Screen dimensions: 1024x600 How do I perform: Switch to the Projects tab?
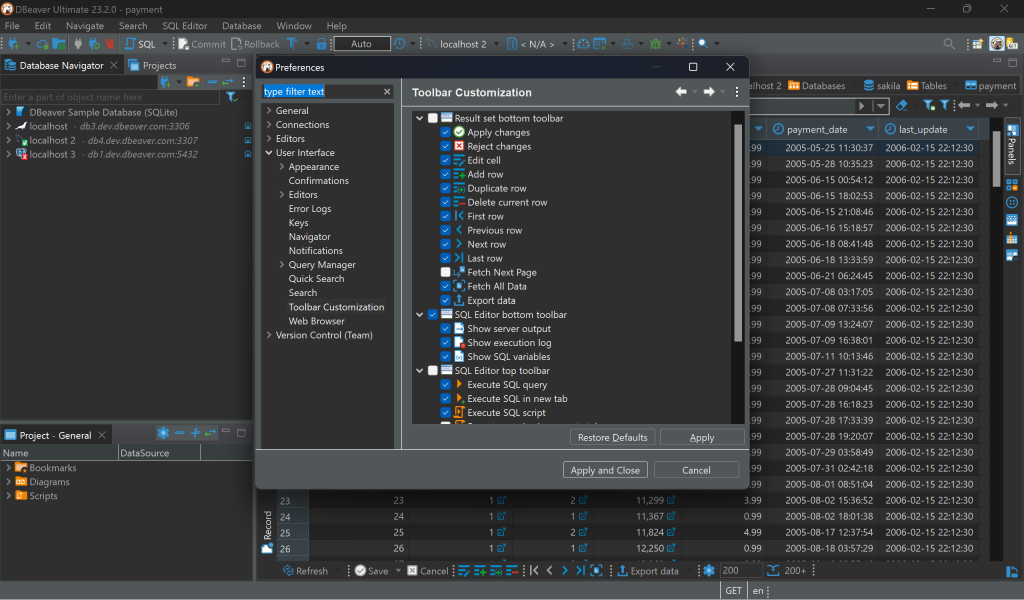point(153,65)
